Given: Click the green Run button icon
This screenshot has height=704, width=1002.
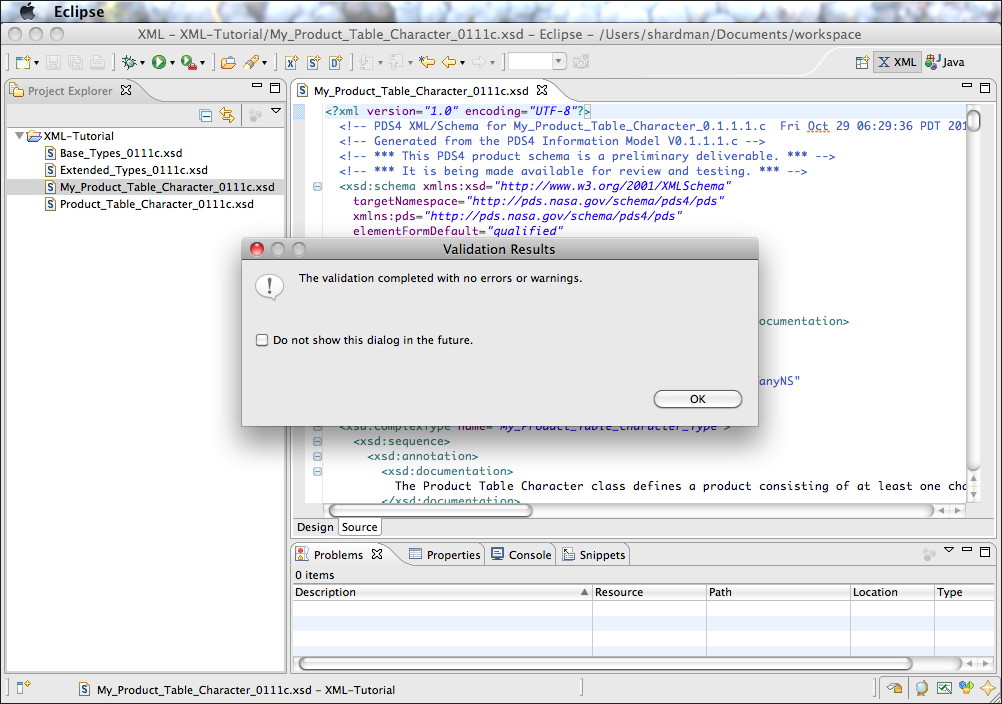Looking at the screenshot, I should [158, 62].
